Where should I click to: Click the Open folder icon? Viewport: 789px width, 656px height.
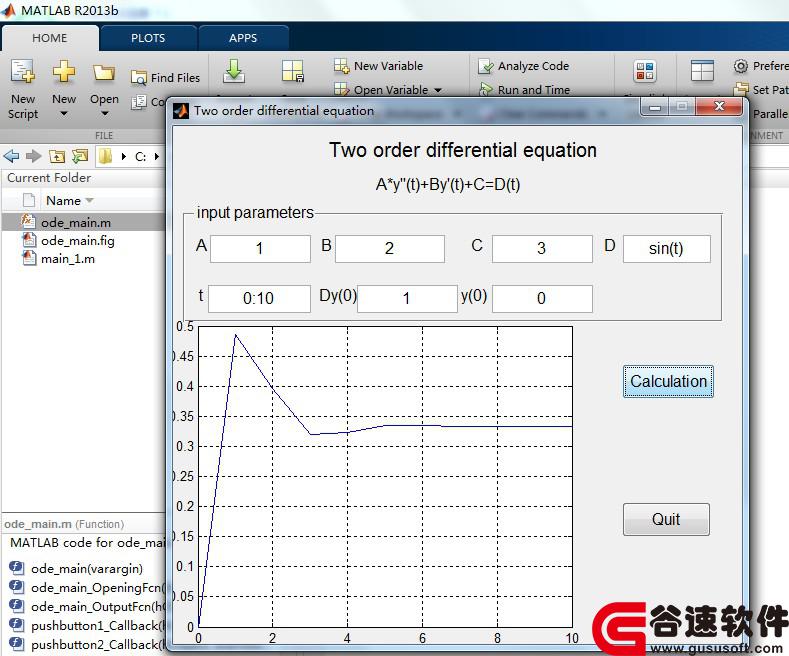pyautogui.click(x=104, y=73)
